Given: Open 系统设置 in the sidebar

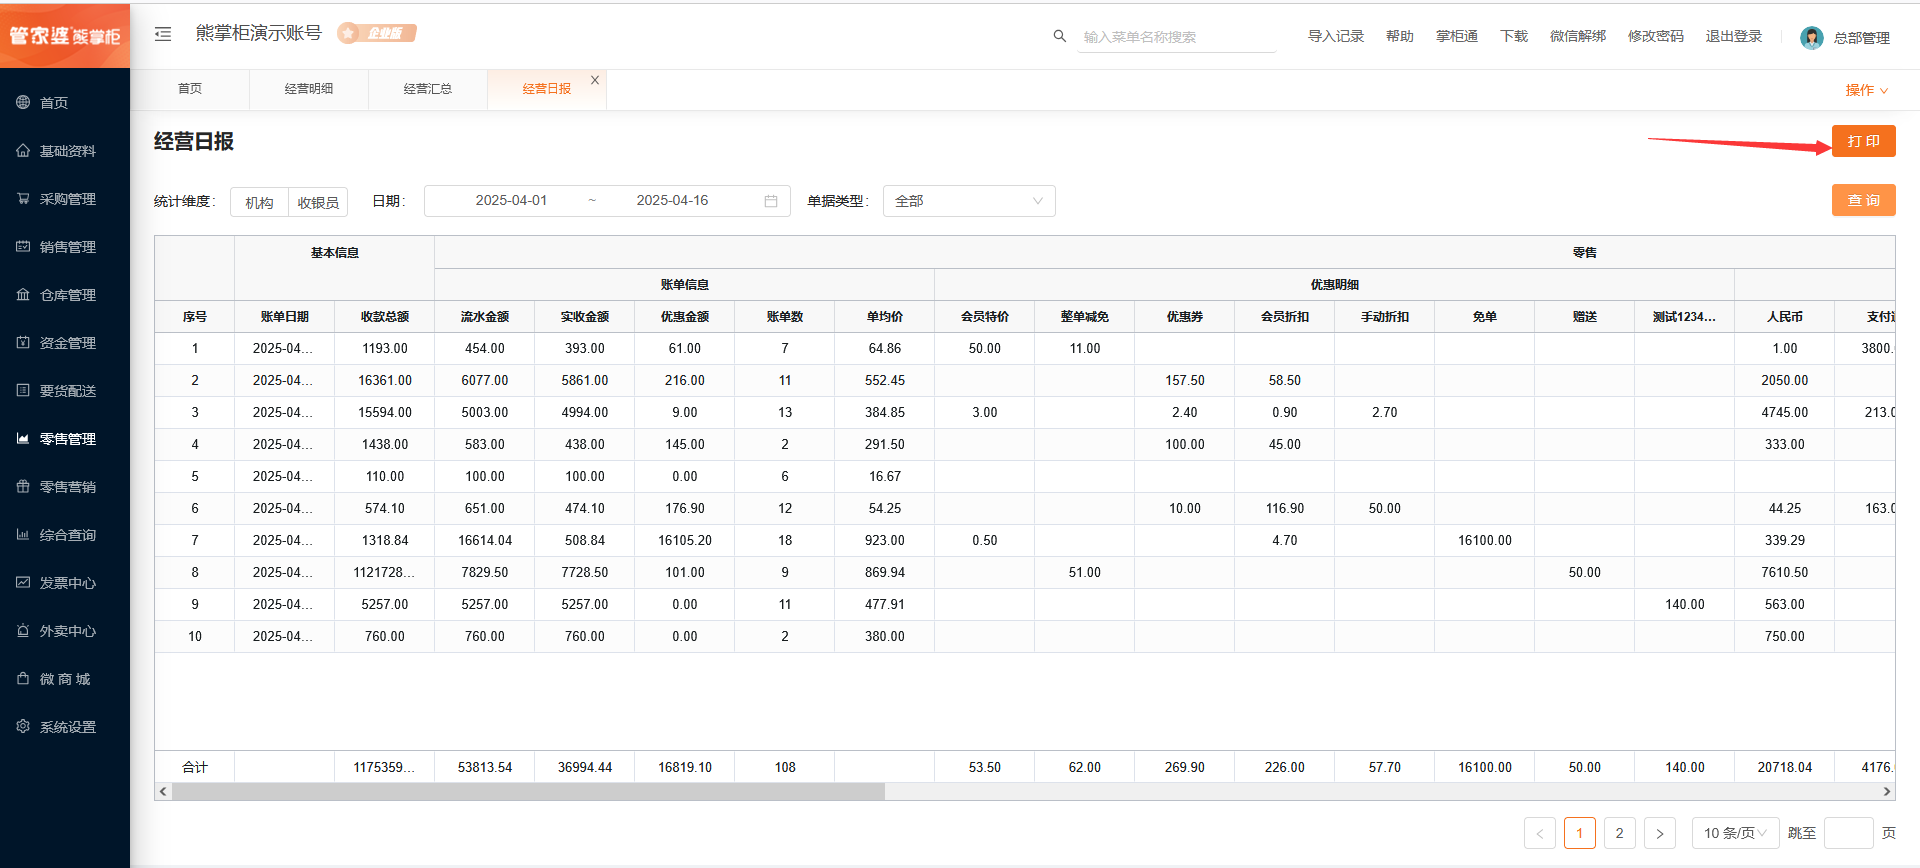Looking at the screenshot, I should click(x=67, y=727).
